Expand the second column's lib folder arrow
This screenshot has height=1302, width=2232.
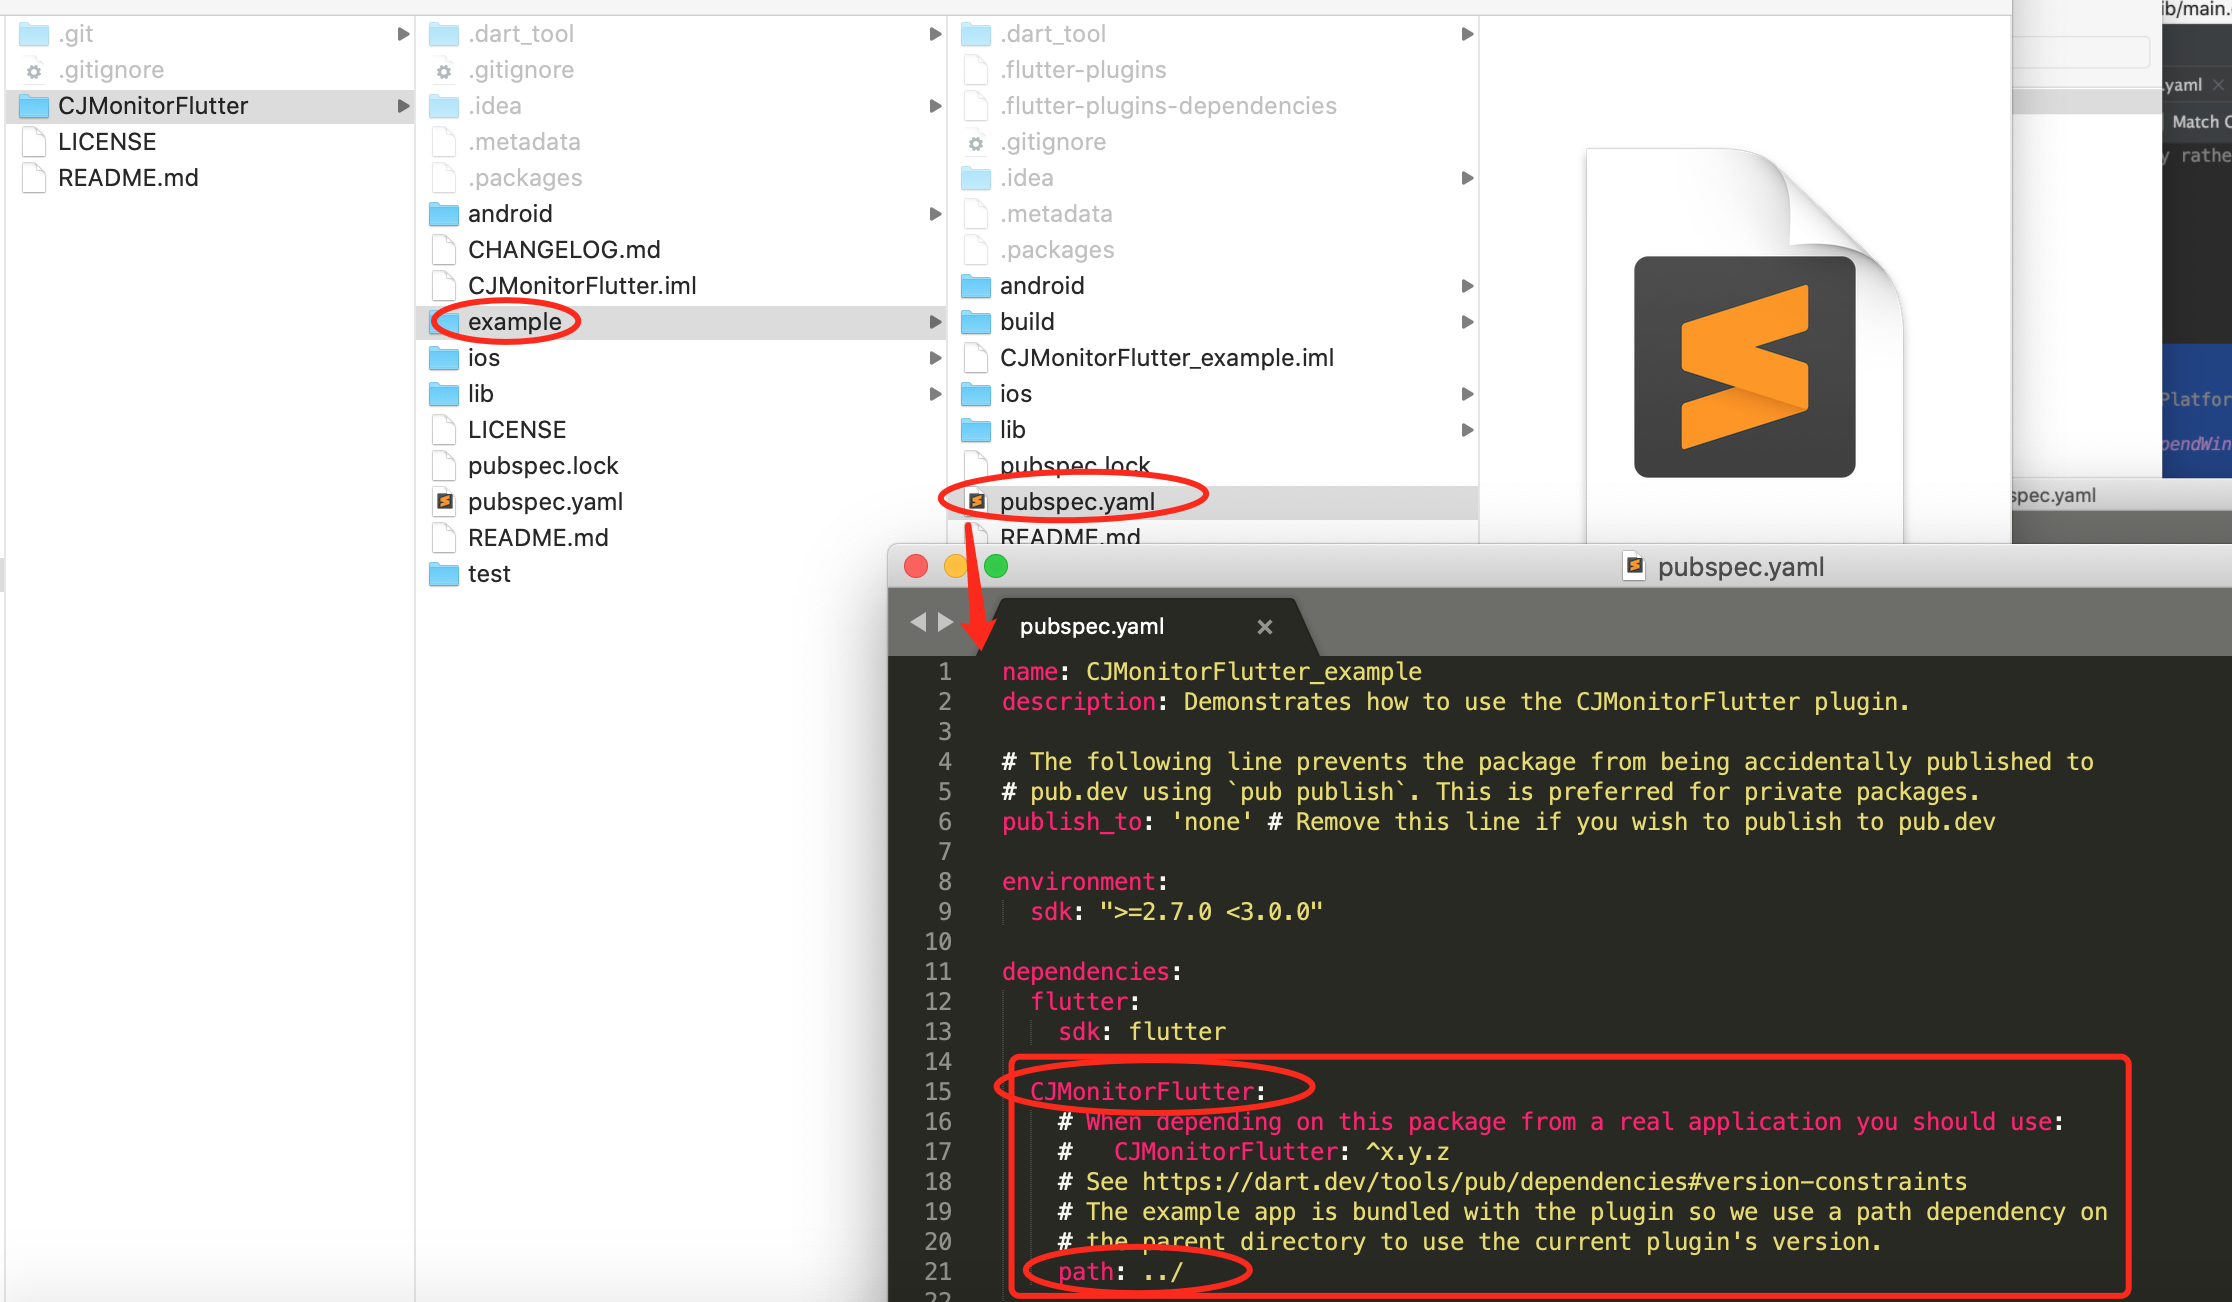[935, 394]
